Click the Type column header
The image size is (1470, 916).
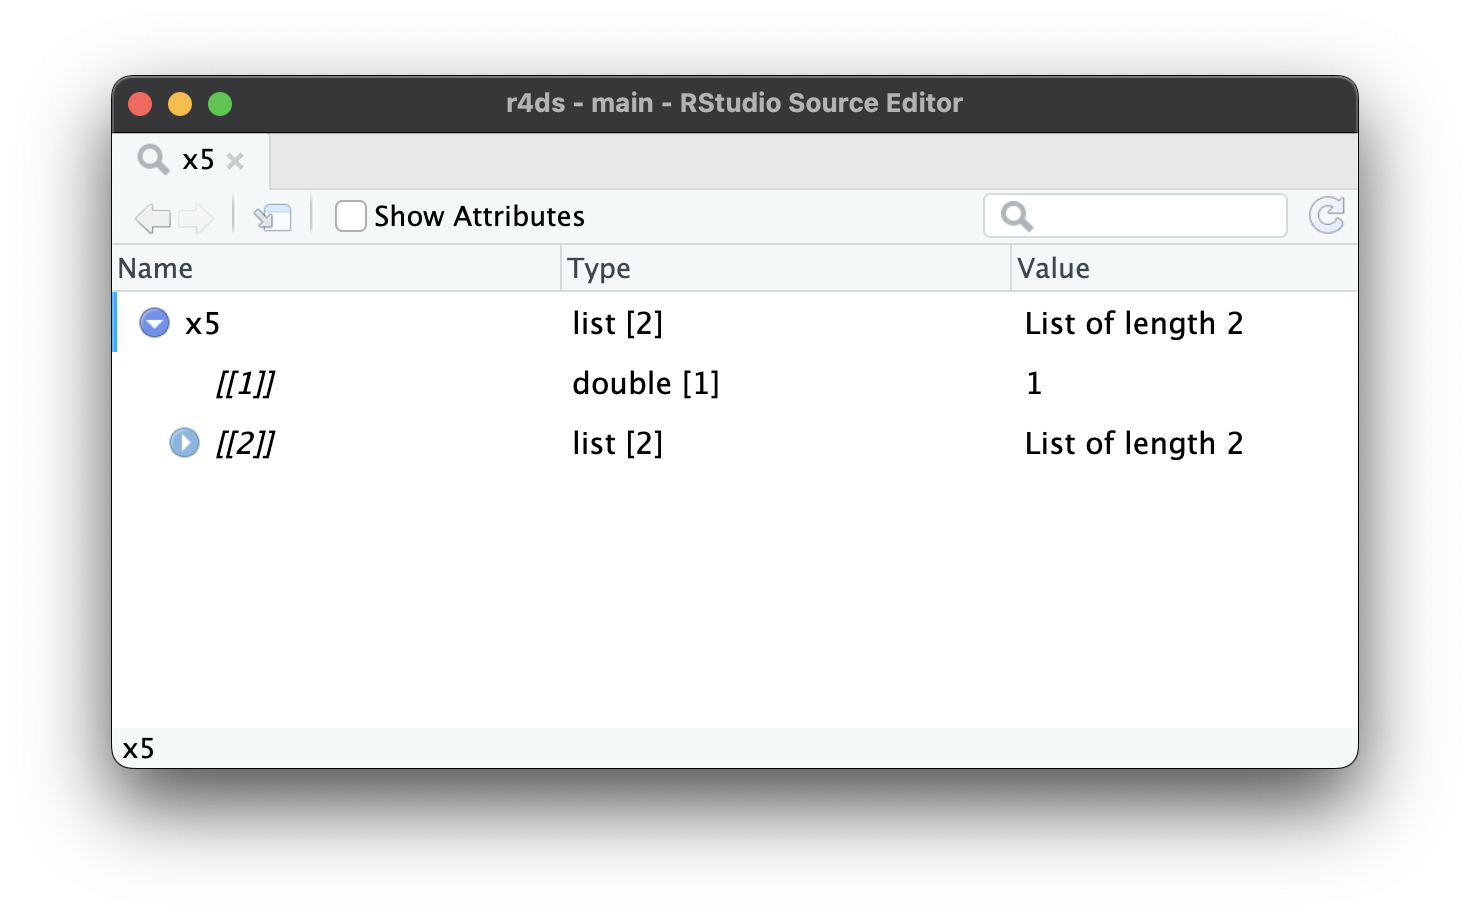coord(598,268)
